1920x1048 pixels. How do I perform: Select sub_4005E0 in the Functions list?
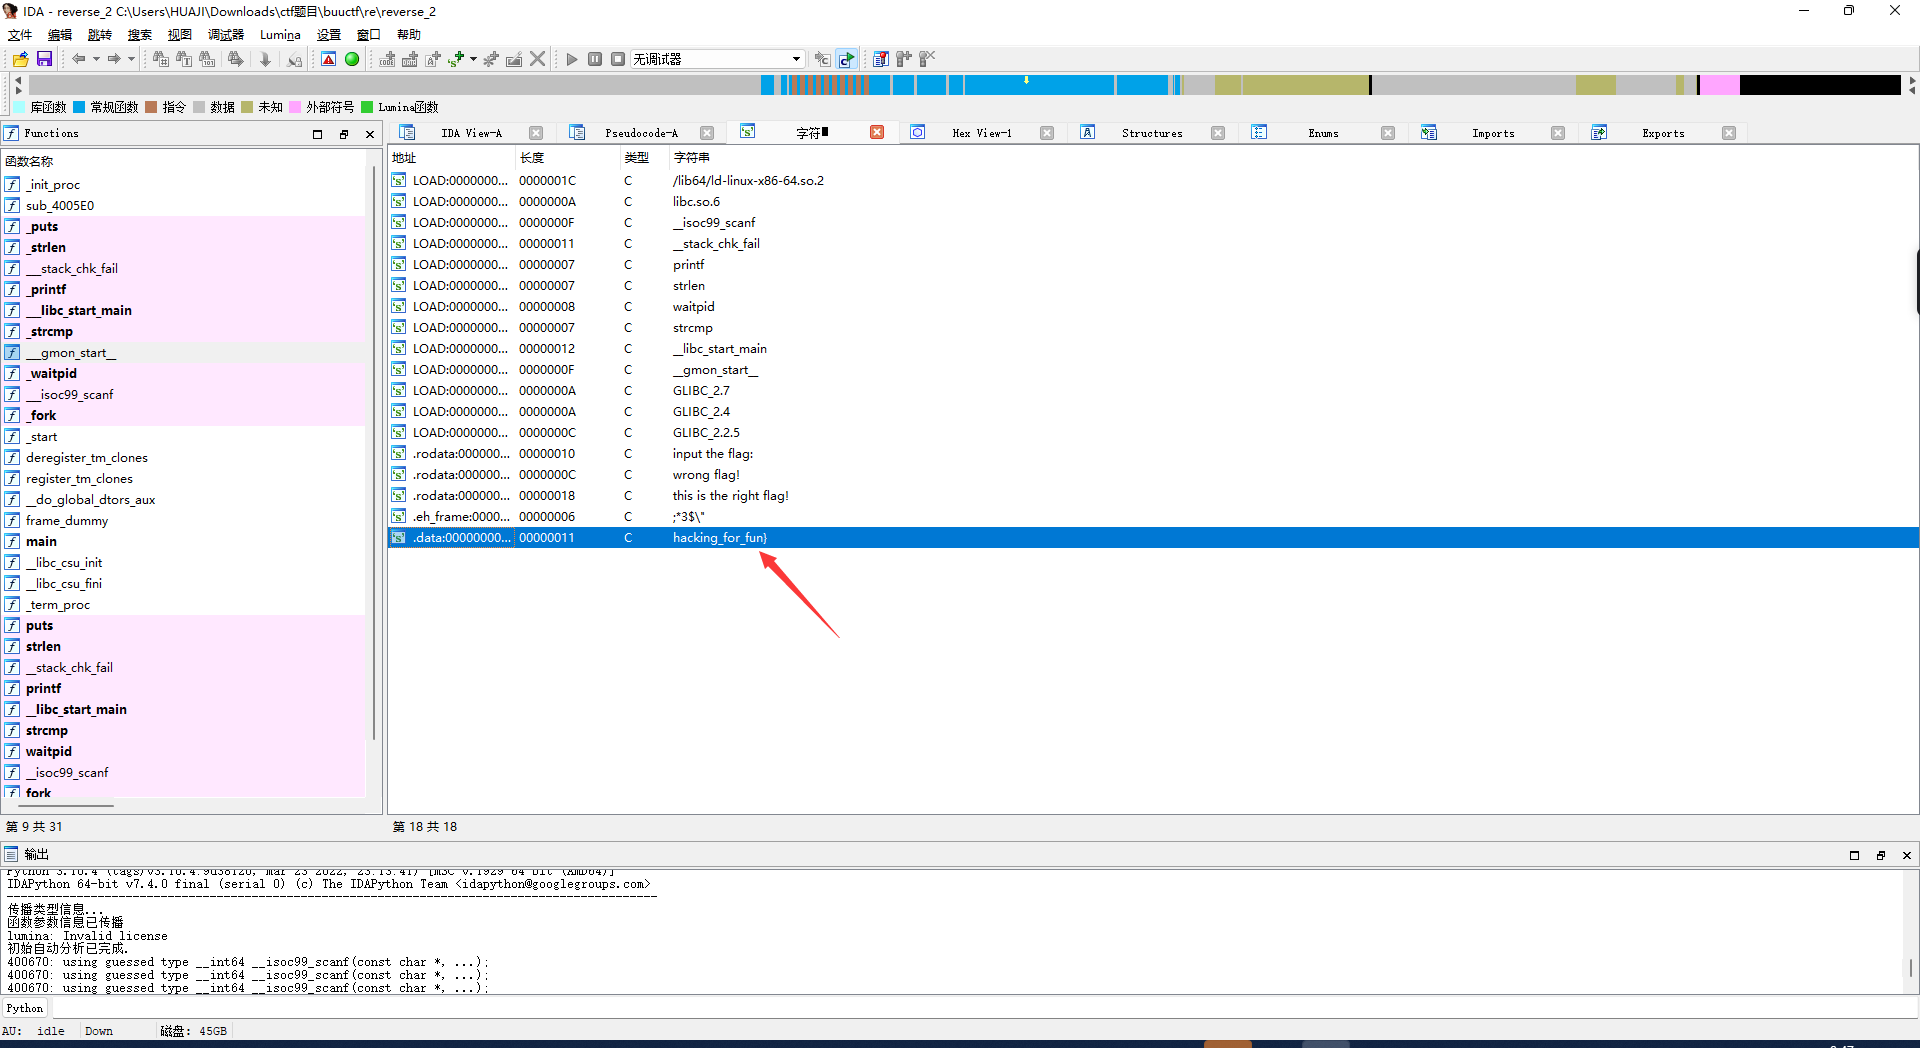(x=185, y=205)
